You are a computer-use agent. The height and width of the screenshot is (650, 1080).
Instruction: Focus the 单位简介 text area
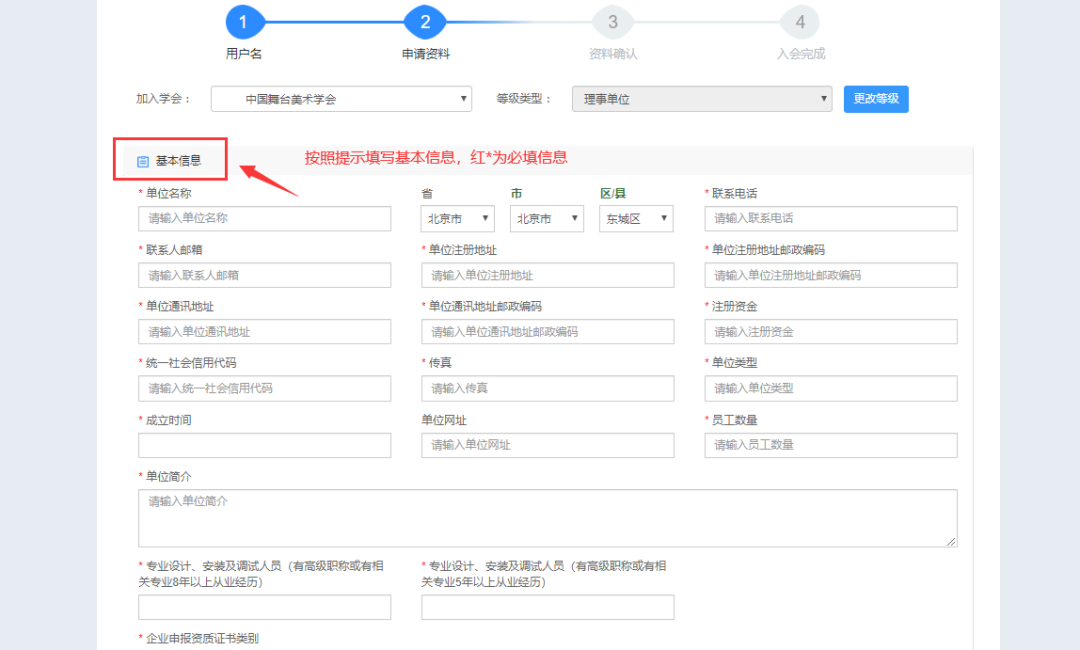click(547, 518)
